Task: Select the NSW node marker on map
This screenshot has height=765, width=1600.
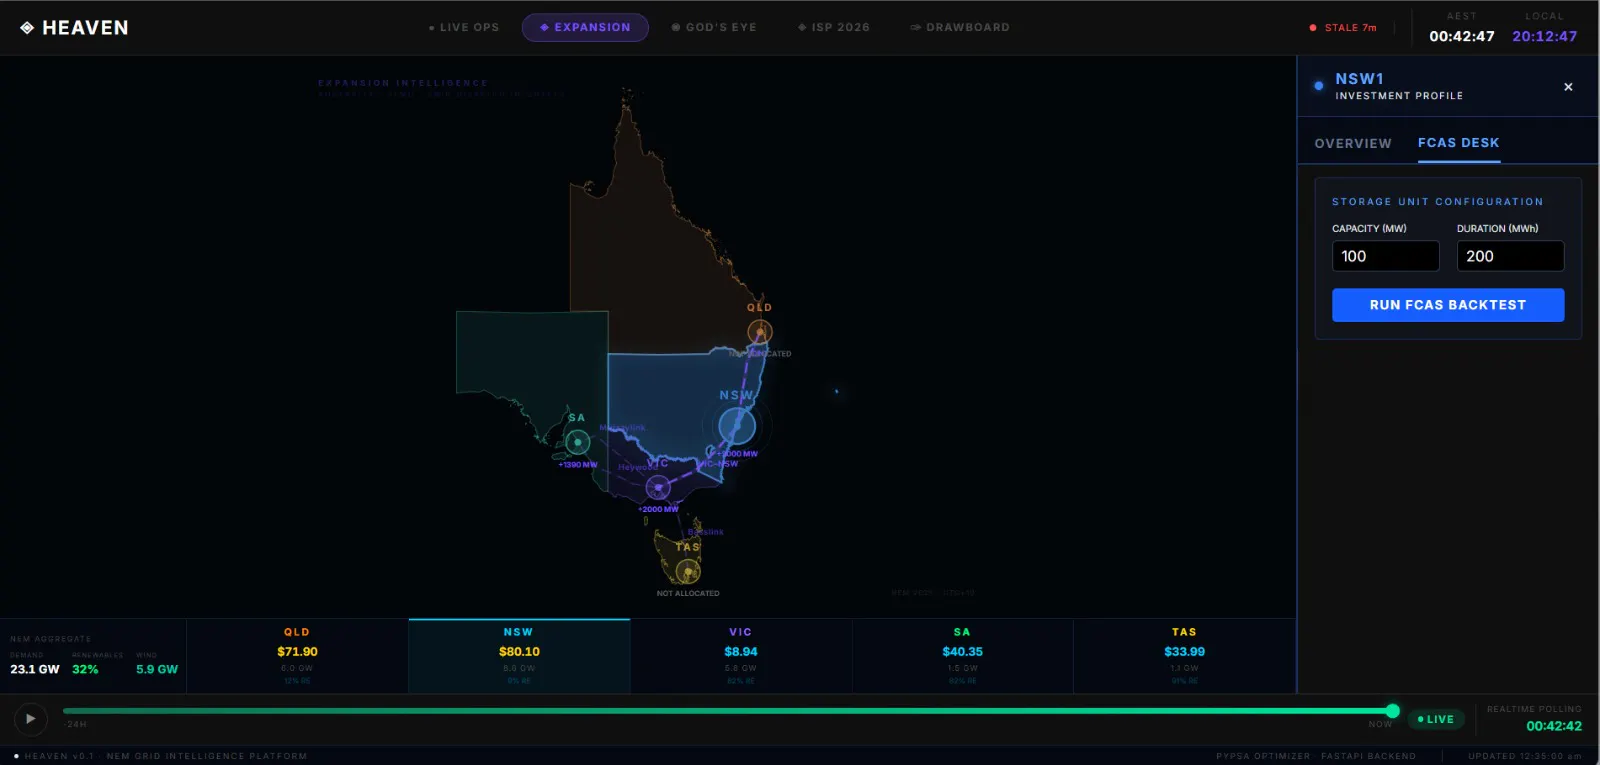Action: (737, 426)
